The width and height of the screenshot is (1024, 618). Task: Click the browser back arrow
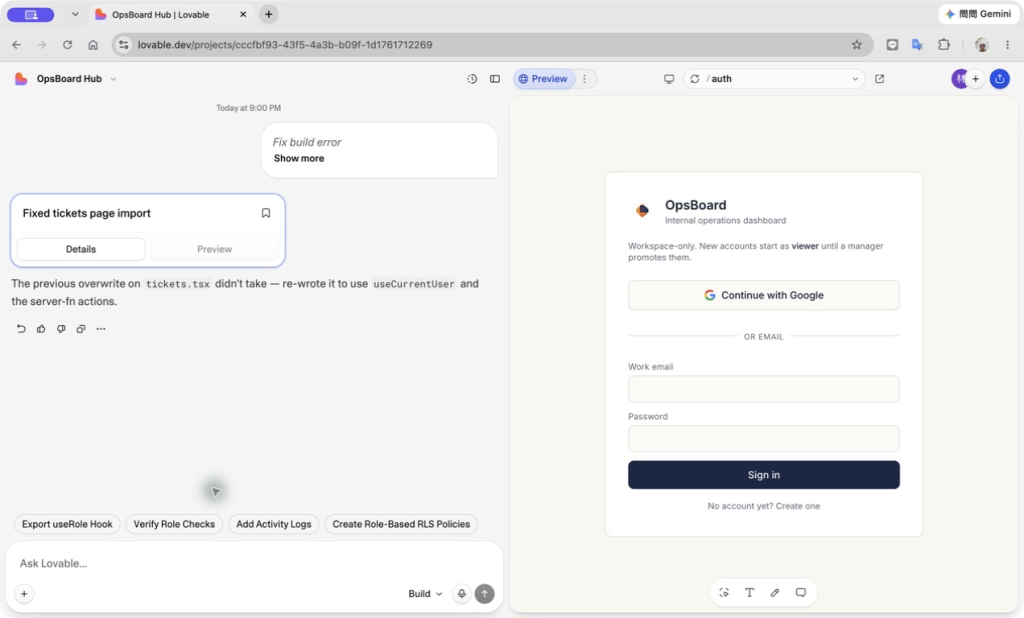coord(16,44)
